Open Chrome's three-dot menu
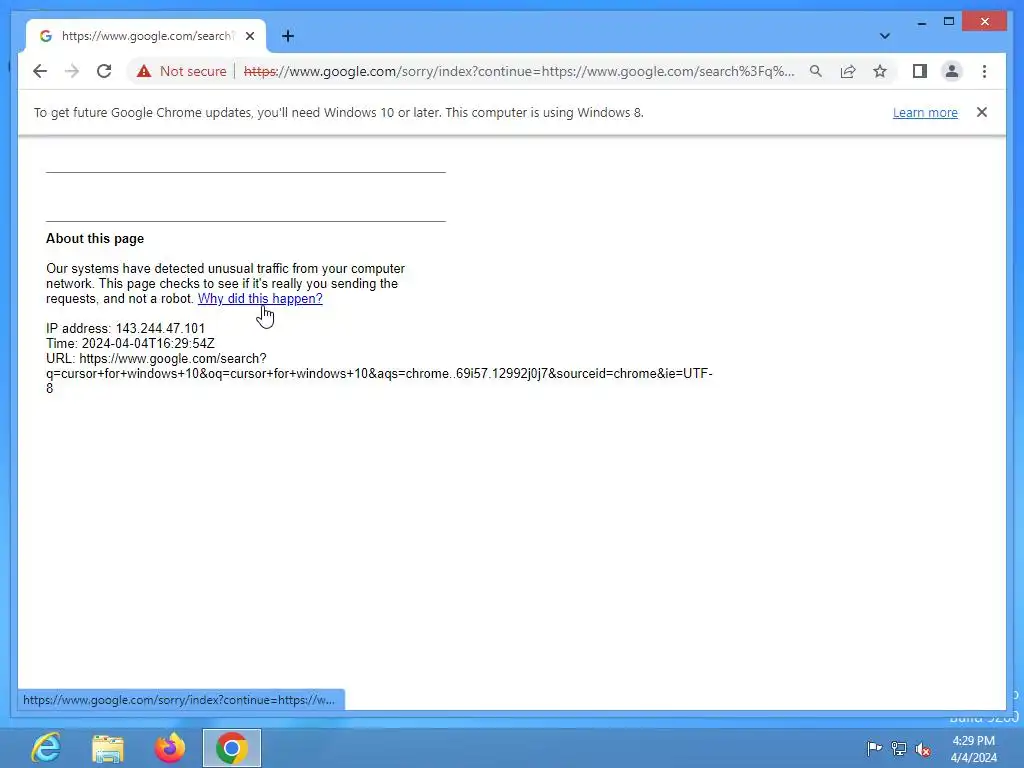 (984, 71)
